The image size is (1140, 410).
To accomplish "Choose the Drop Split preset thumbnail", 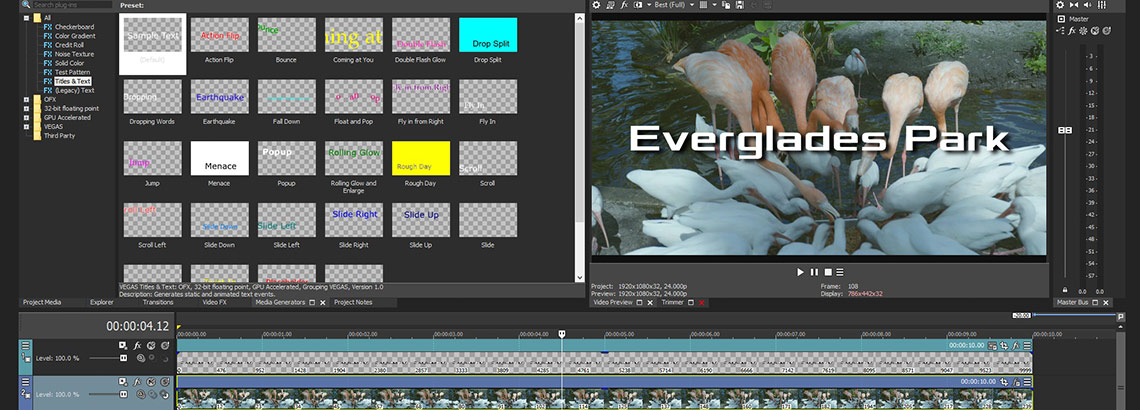I will (488, 35).
